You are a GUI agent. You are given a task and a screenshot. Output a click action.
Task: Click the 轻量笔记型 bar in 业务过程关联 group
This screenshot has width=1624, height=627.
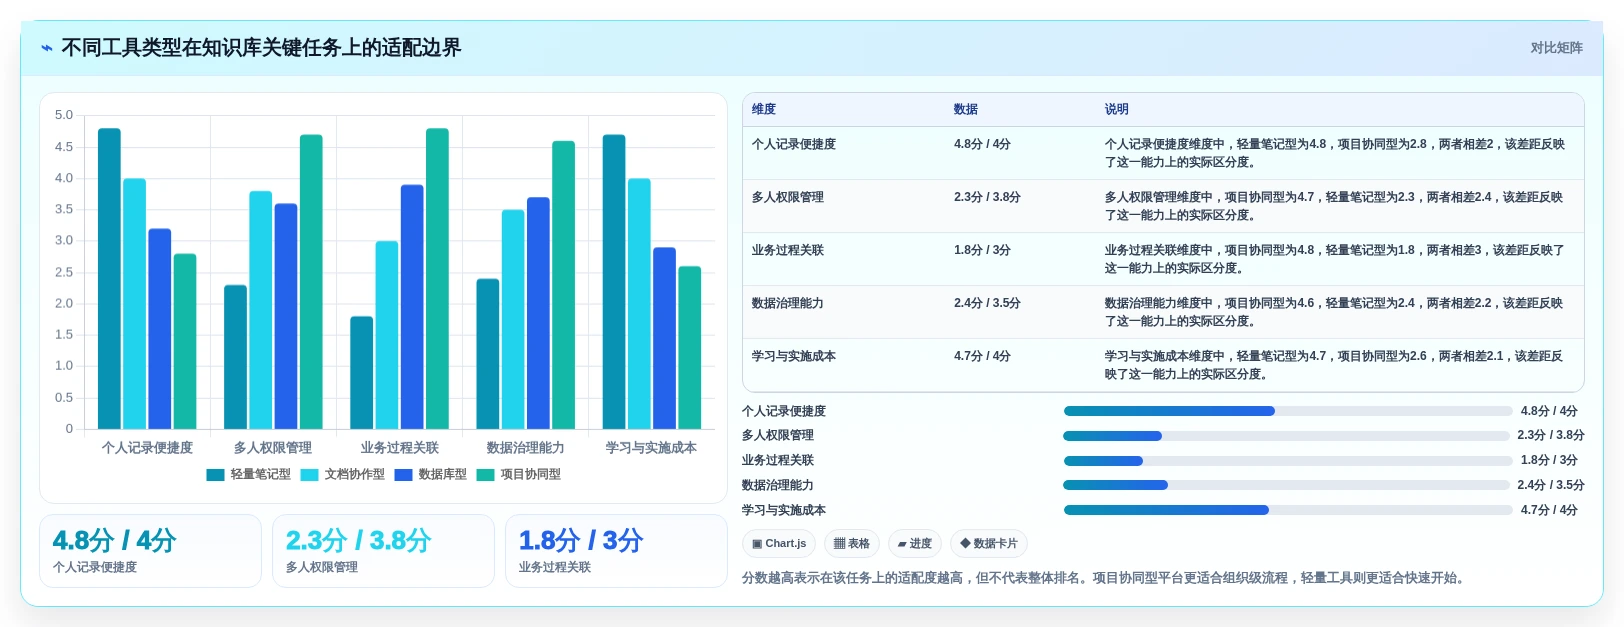click(361, 373)
